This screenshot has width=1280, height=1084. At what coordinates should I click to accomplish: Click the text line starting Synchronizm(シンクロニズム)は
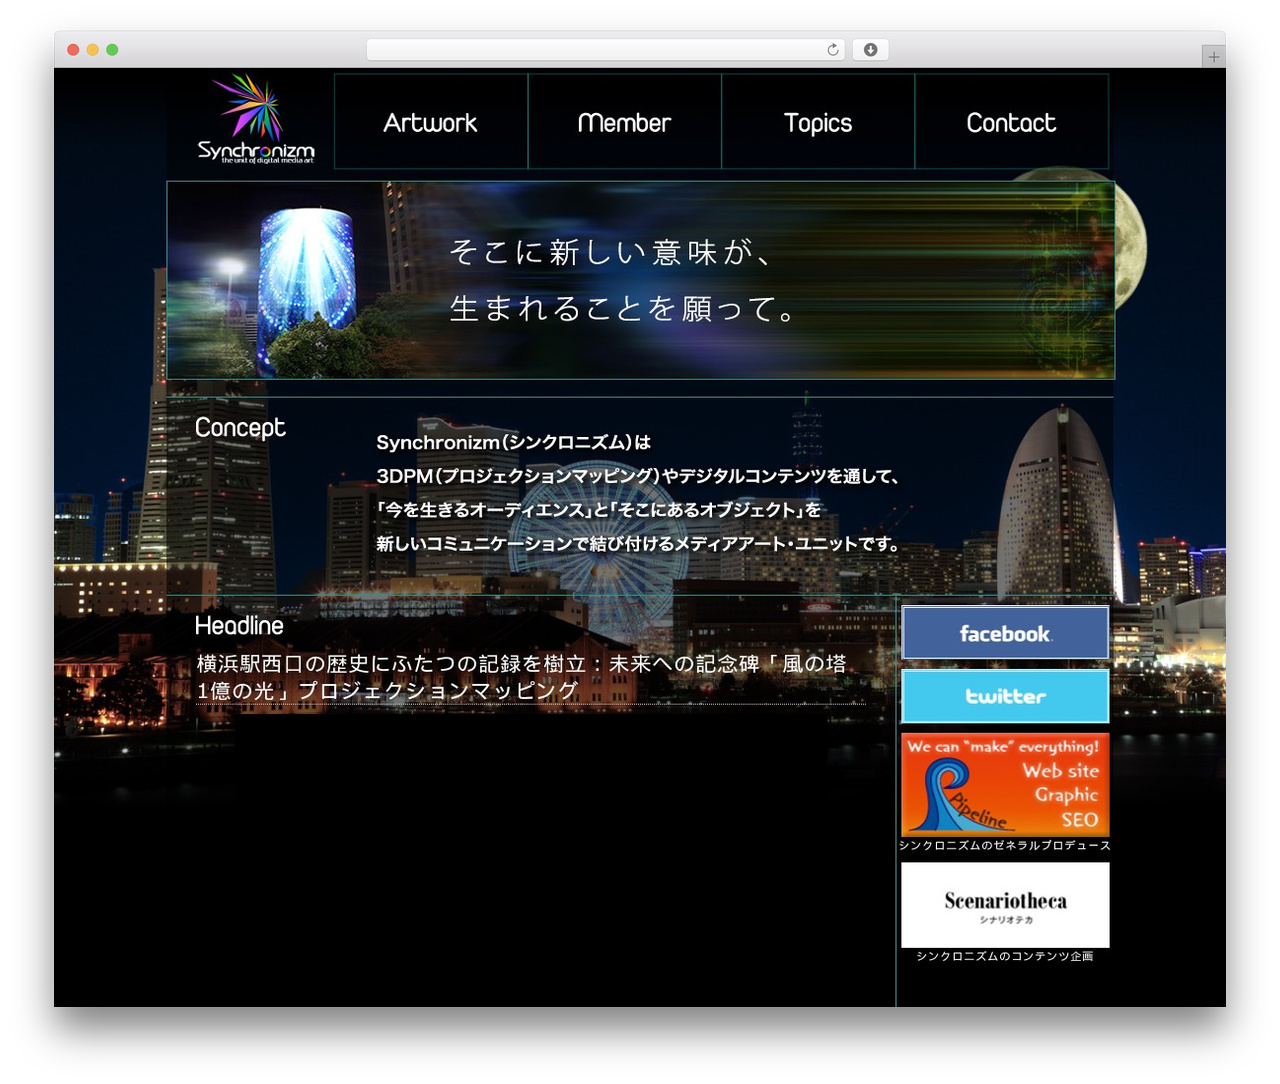pos(514,442)
